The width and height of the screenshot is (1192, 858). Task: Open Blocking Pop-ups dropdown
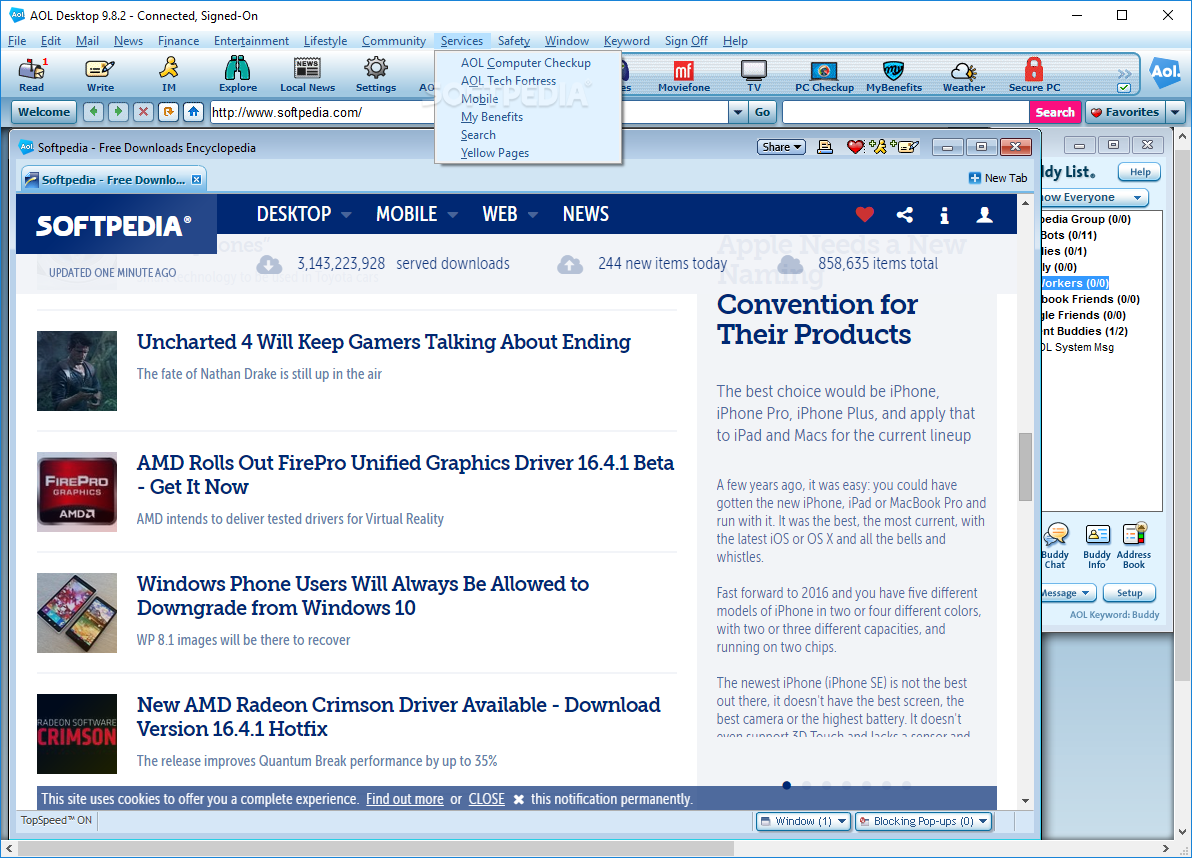point(924,821)
